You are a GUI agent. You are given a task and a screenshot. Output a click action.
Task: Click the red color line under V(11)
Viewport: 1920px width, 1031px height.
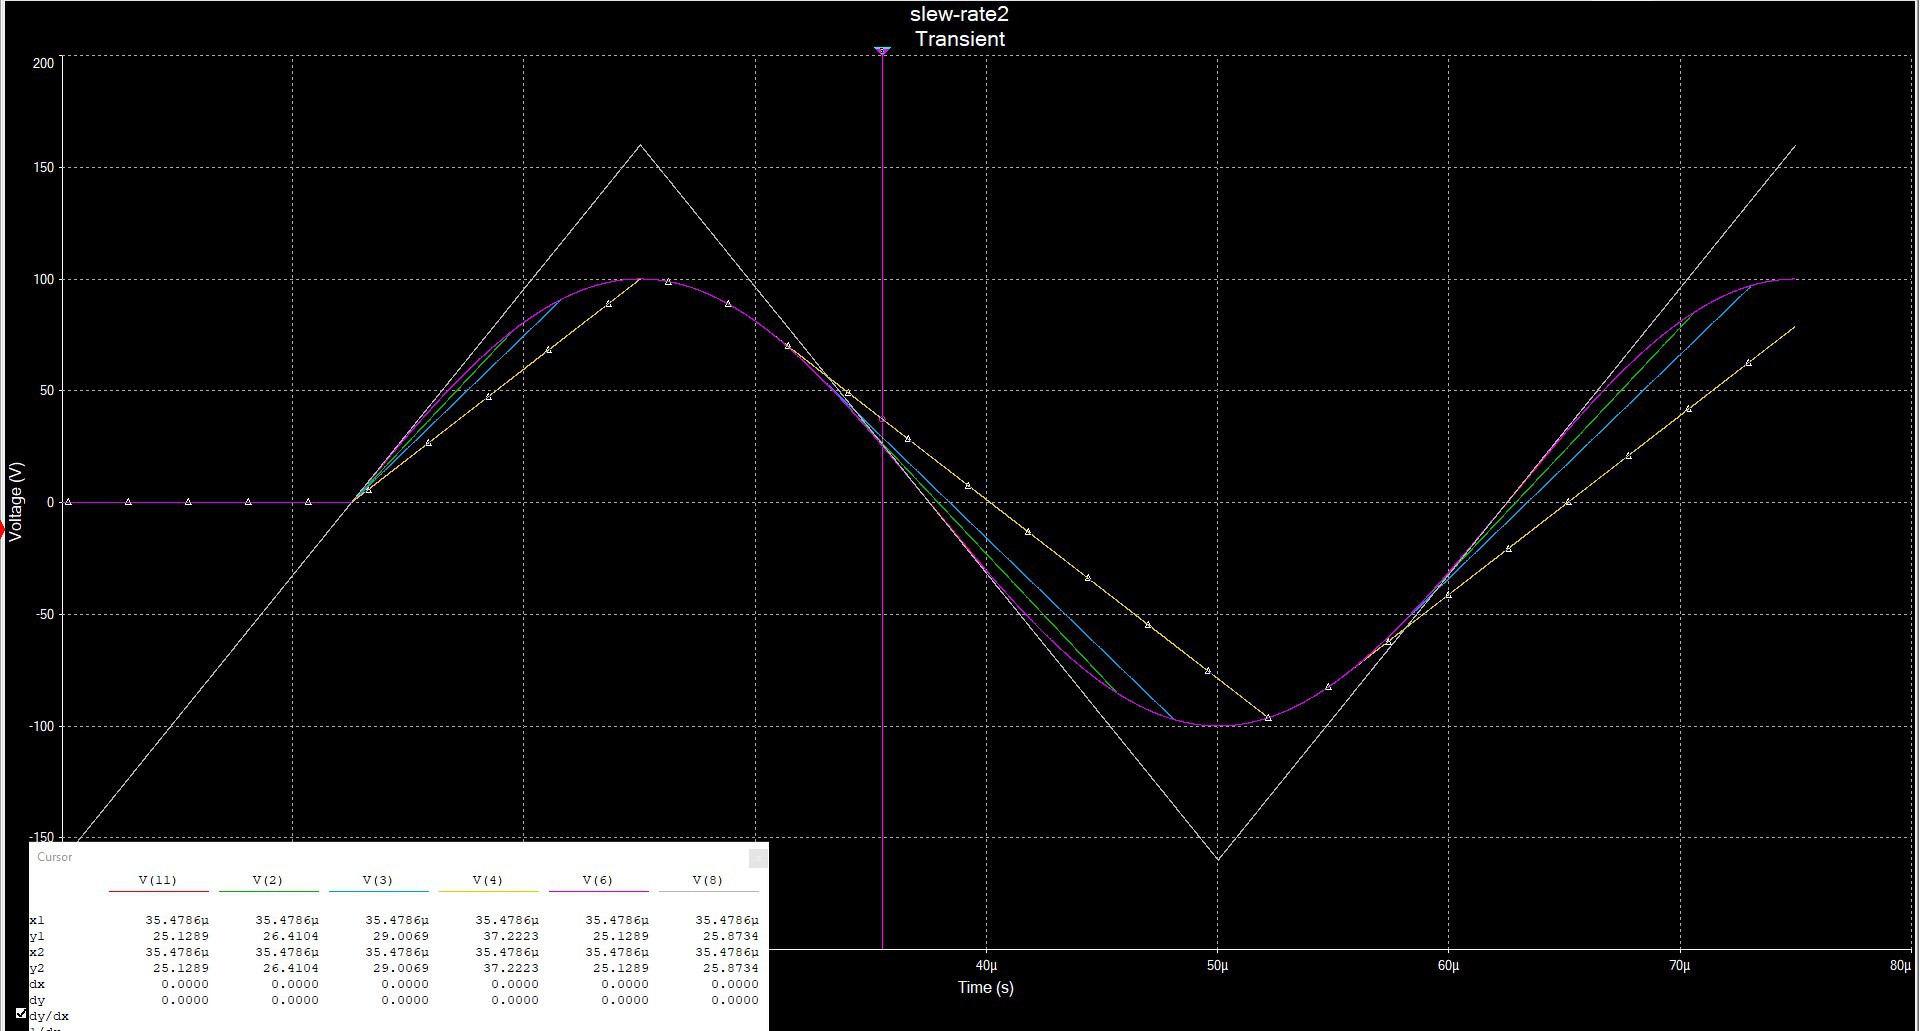pos(158,891)
